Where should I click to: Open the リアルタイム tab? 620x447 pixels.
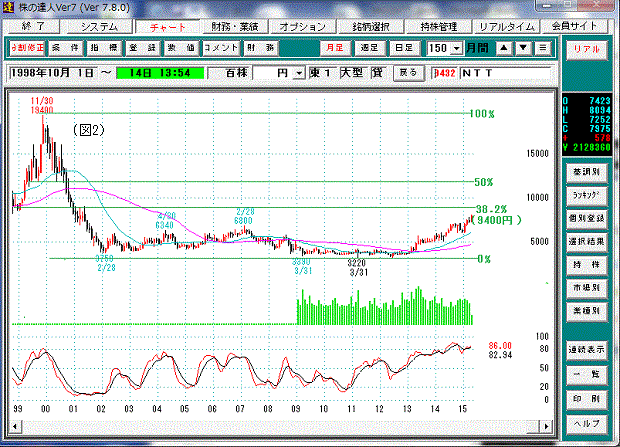[507, 27]
